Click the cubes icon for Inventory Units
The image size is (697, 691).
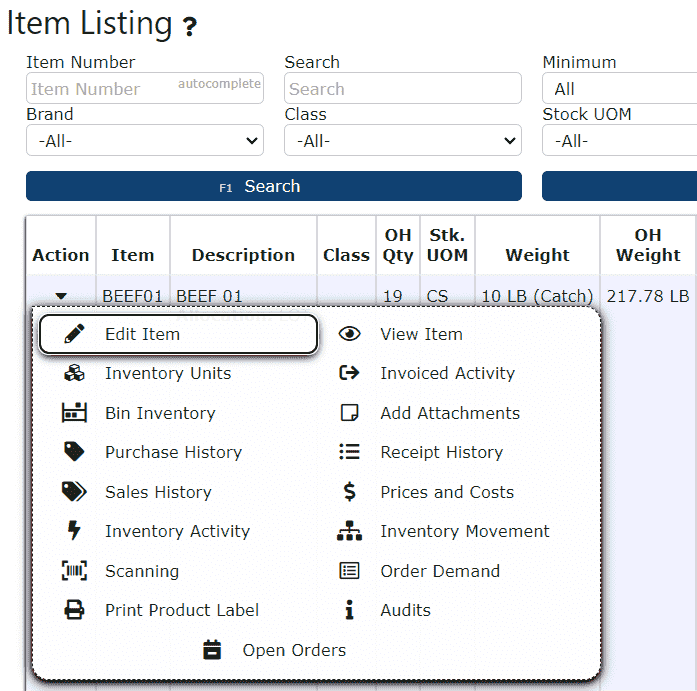tap(75, 373)
